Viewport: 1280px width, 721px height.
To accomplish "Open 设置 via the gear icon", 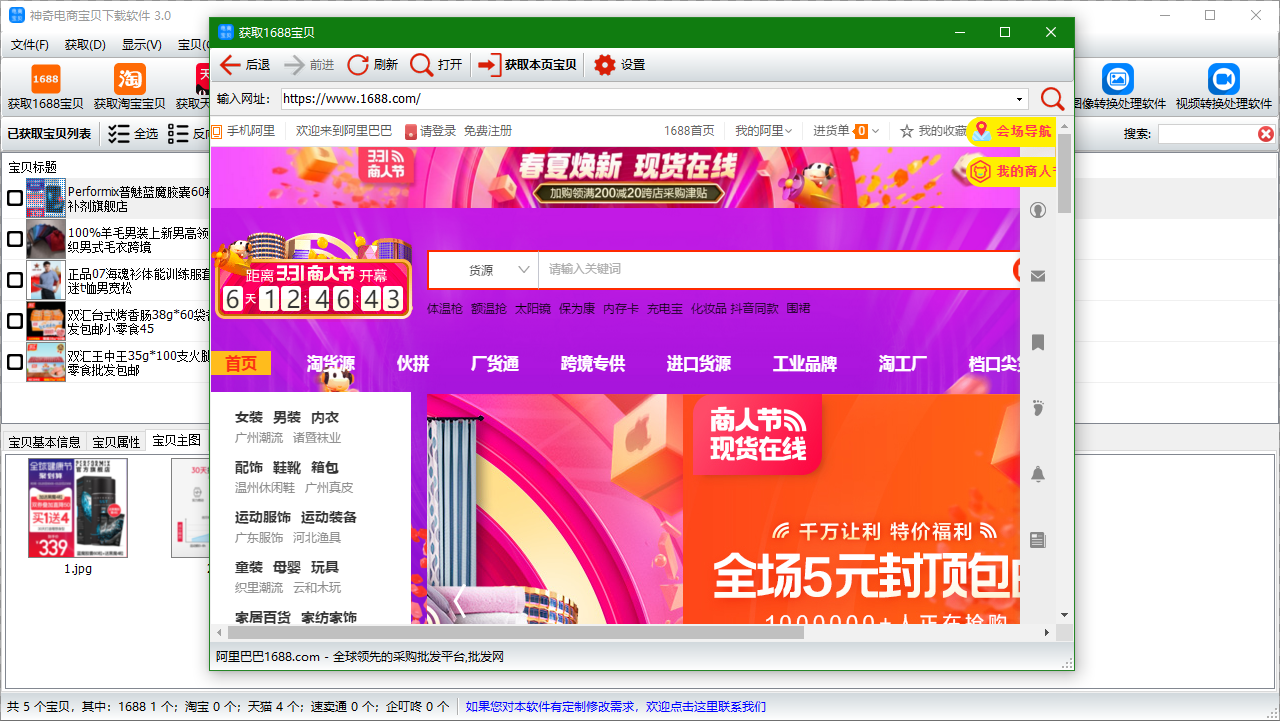I will [x=604, y=64].
